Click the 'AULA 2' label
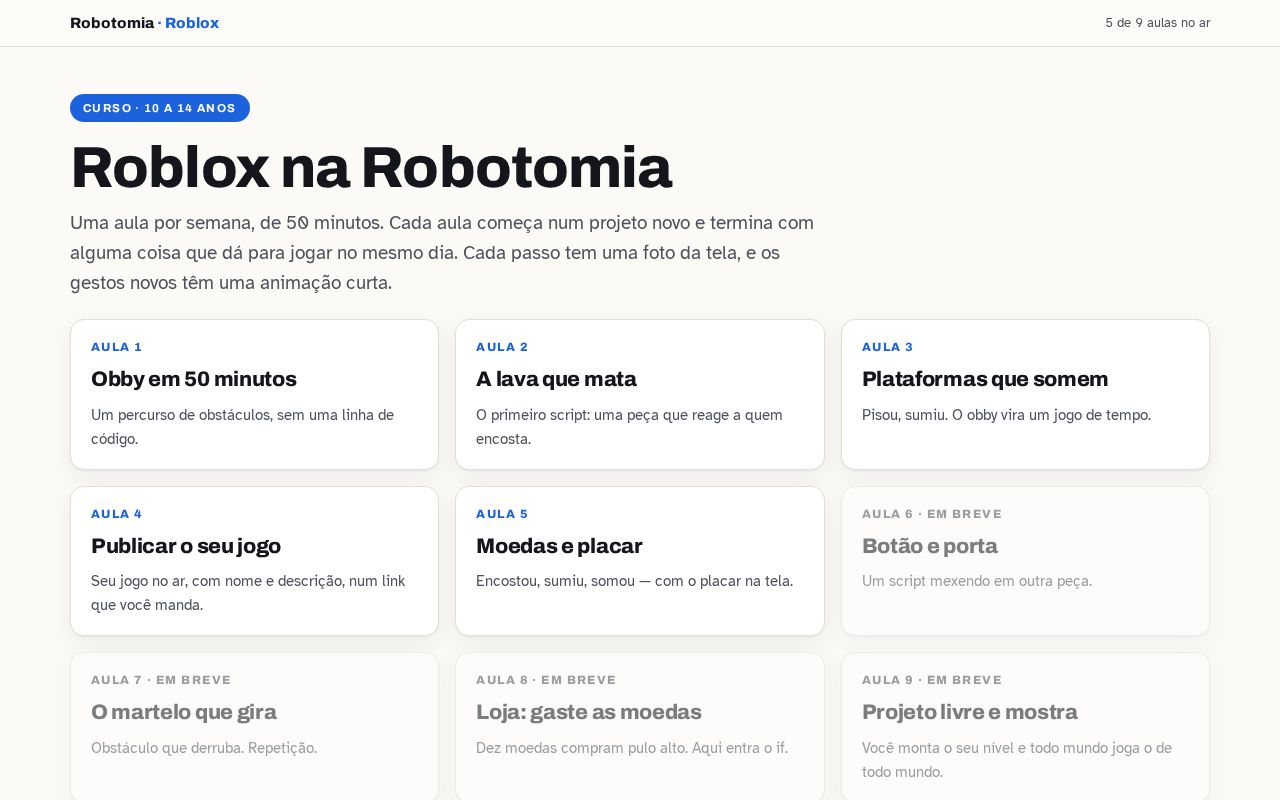The width and height of the screenshot is (1280, 800). click(x=502, y=347)
